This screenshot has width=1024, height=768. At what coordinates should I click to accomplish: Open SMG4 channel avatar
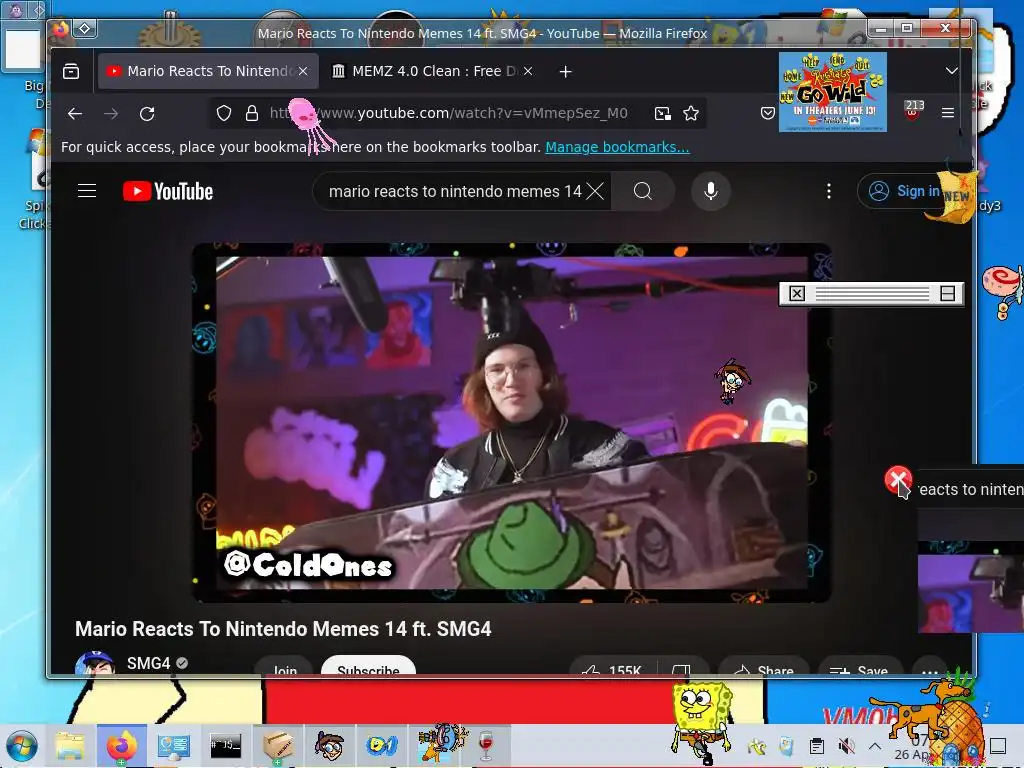pyautogui.click(x=95, y=664)
